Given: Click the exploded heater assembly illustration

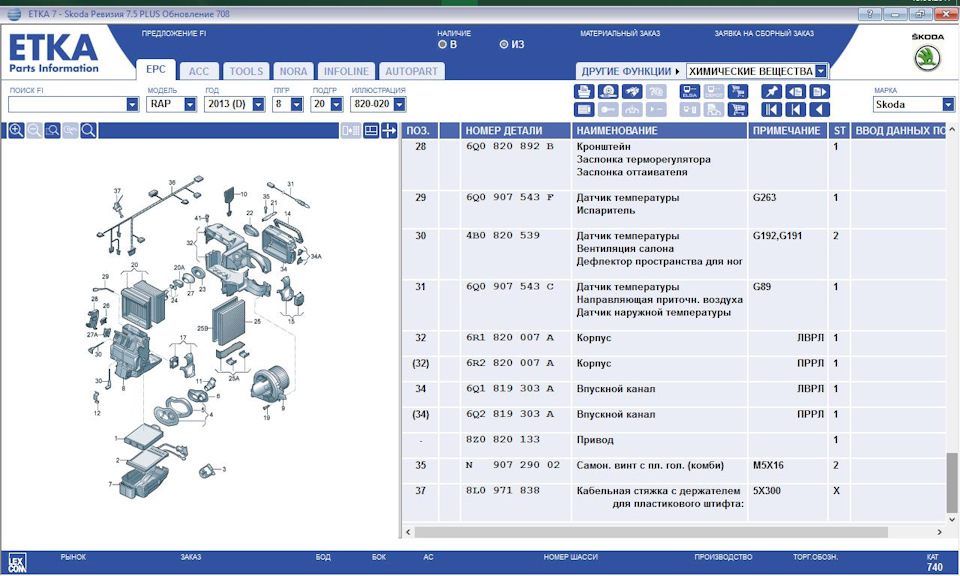Looking at the screenshot, I should click(x=202, y=337).
